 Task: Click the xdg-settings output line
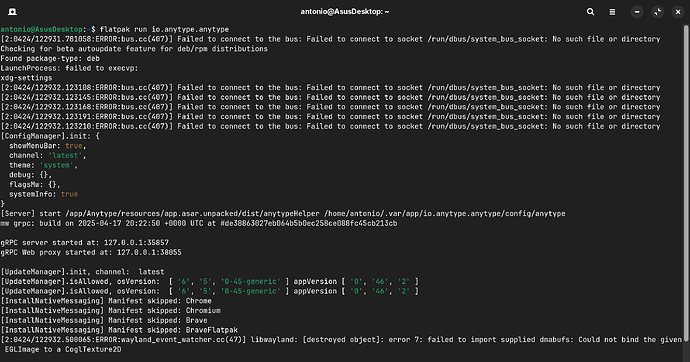click(26, 78)
